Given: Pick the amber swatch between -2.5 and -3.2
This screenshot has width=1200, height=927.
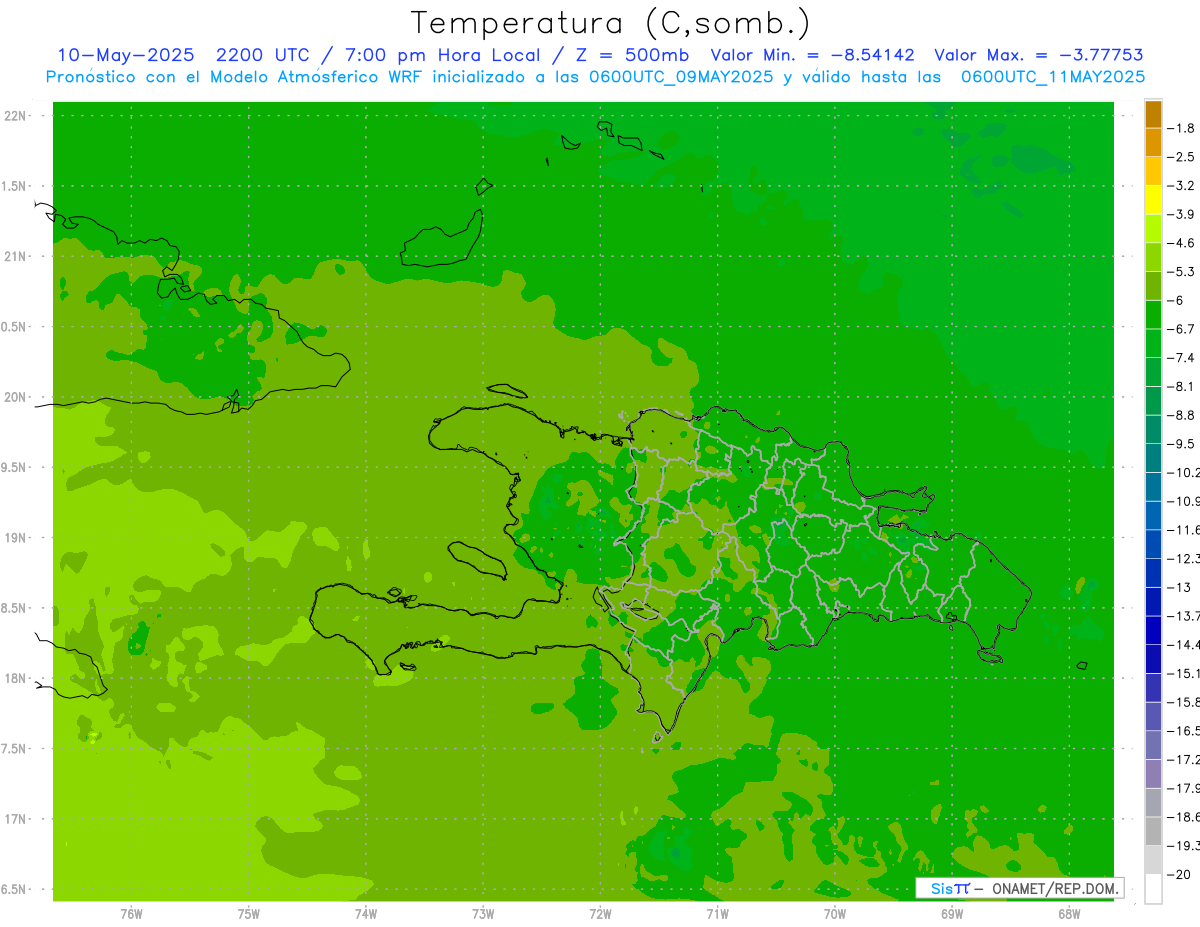Looking at the screenshot, I should (x=1153, y=171).
